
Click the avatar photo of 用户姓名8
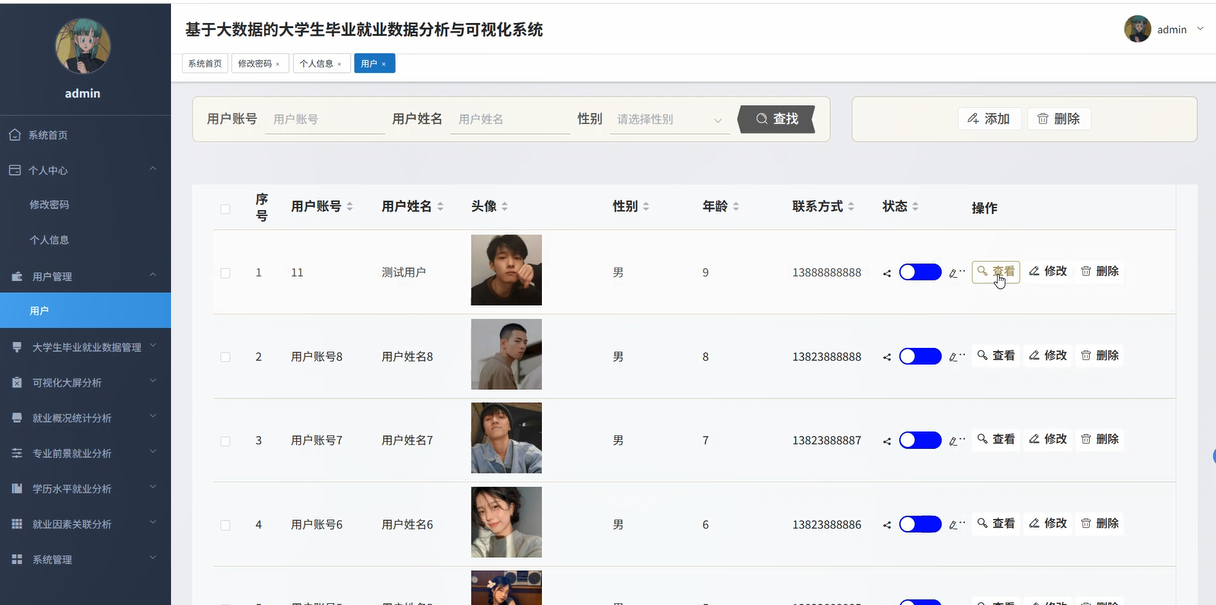tap(506, 354)
